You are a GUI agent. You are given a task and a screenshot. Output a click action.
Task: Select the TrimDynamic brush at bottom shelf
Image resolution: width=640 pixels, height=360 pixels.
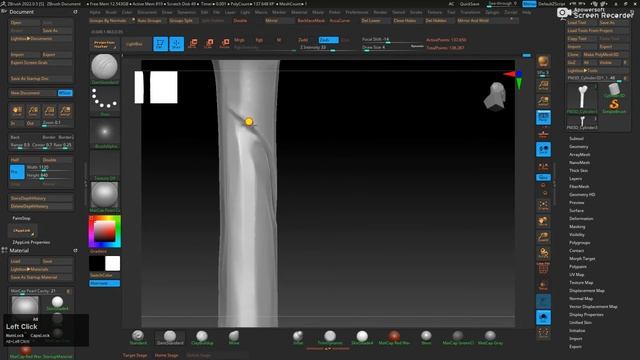[x=330, y=338]
